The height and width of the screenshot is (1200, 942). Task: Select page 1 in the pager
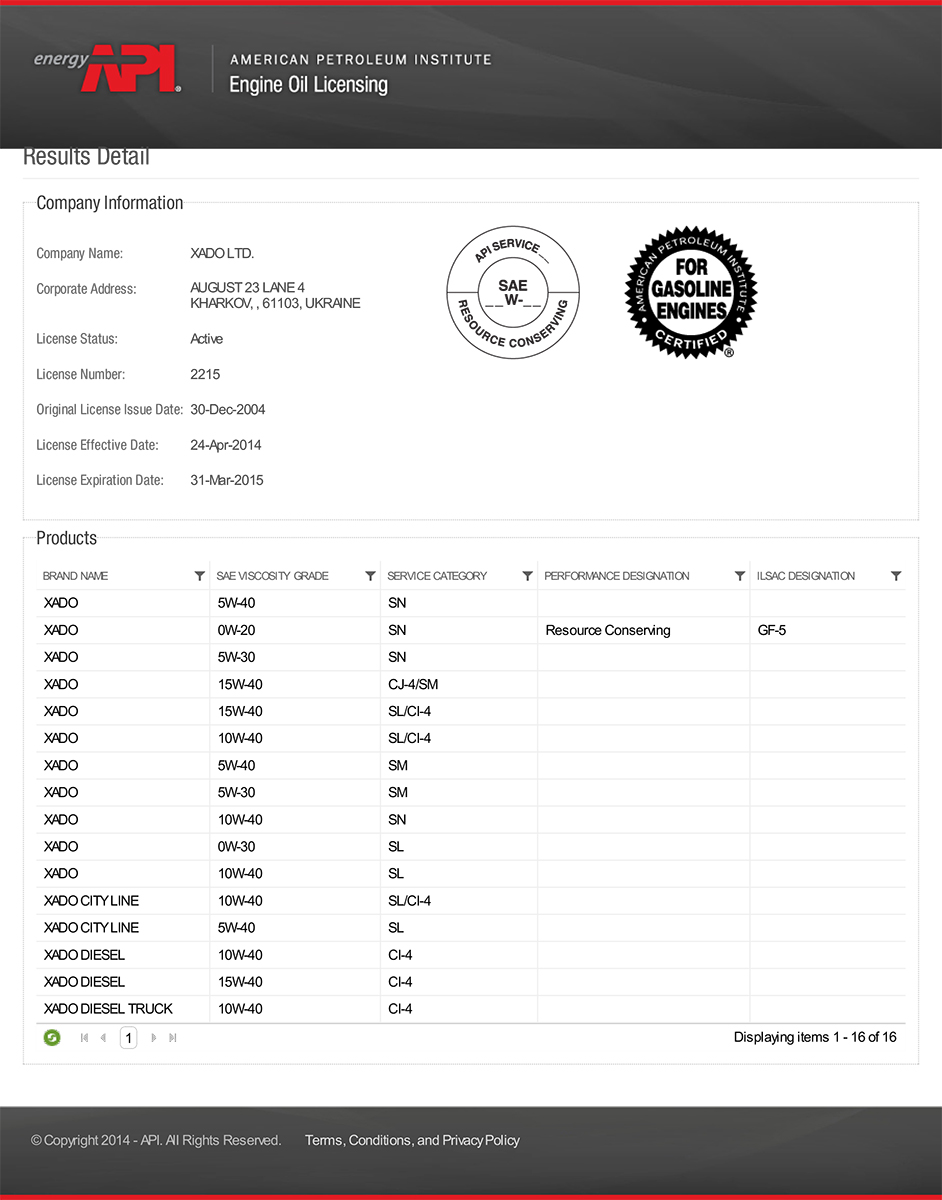pos(128,1038)
